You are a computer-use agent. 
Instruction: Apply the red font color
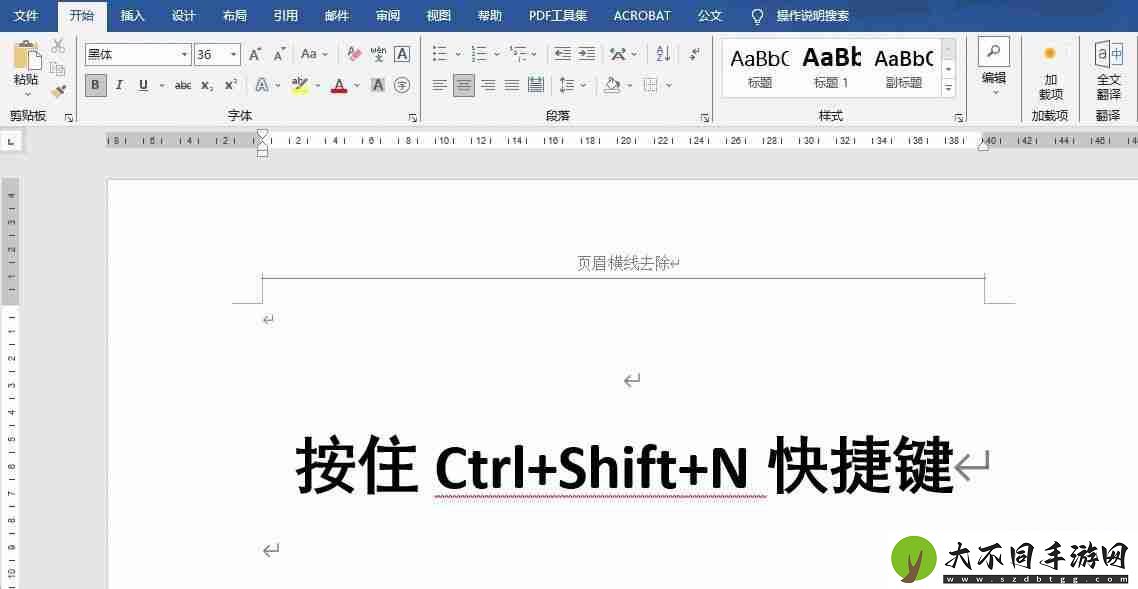click(339, 86)
